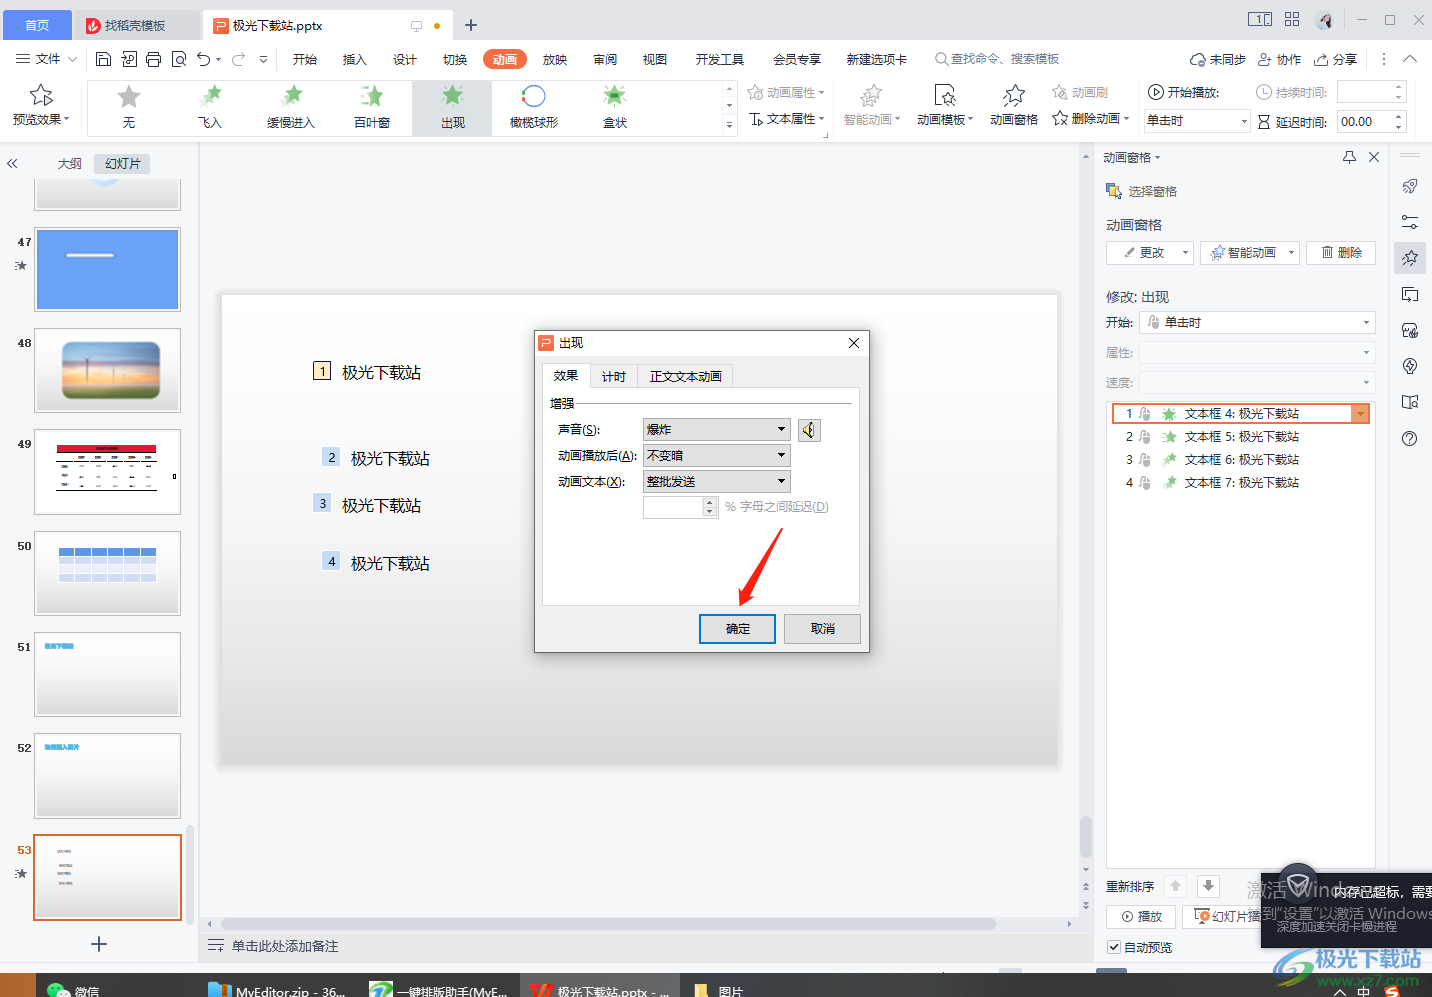Close the animation pane
Screen dimensions: 1432x997
click(1374, 157)
